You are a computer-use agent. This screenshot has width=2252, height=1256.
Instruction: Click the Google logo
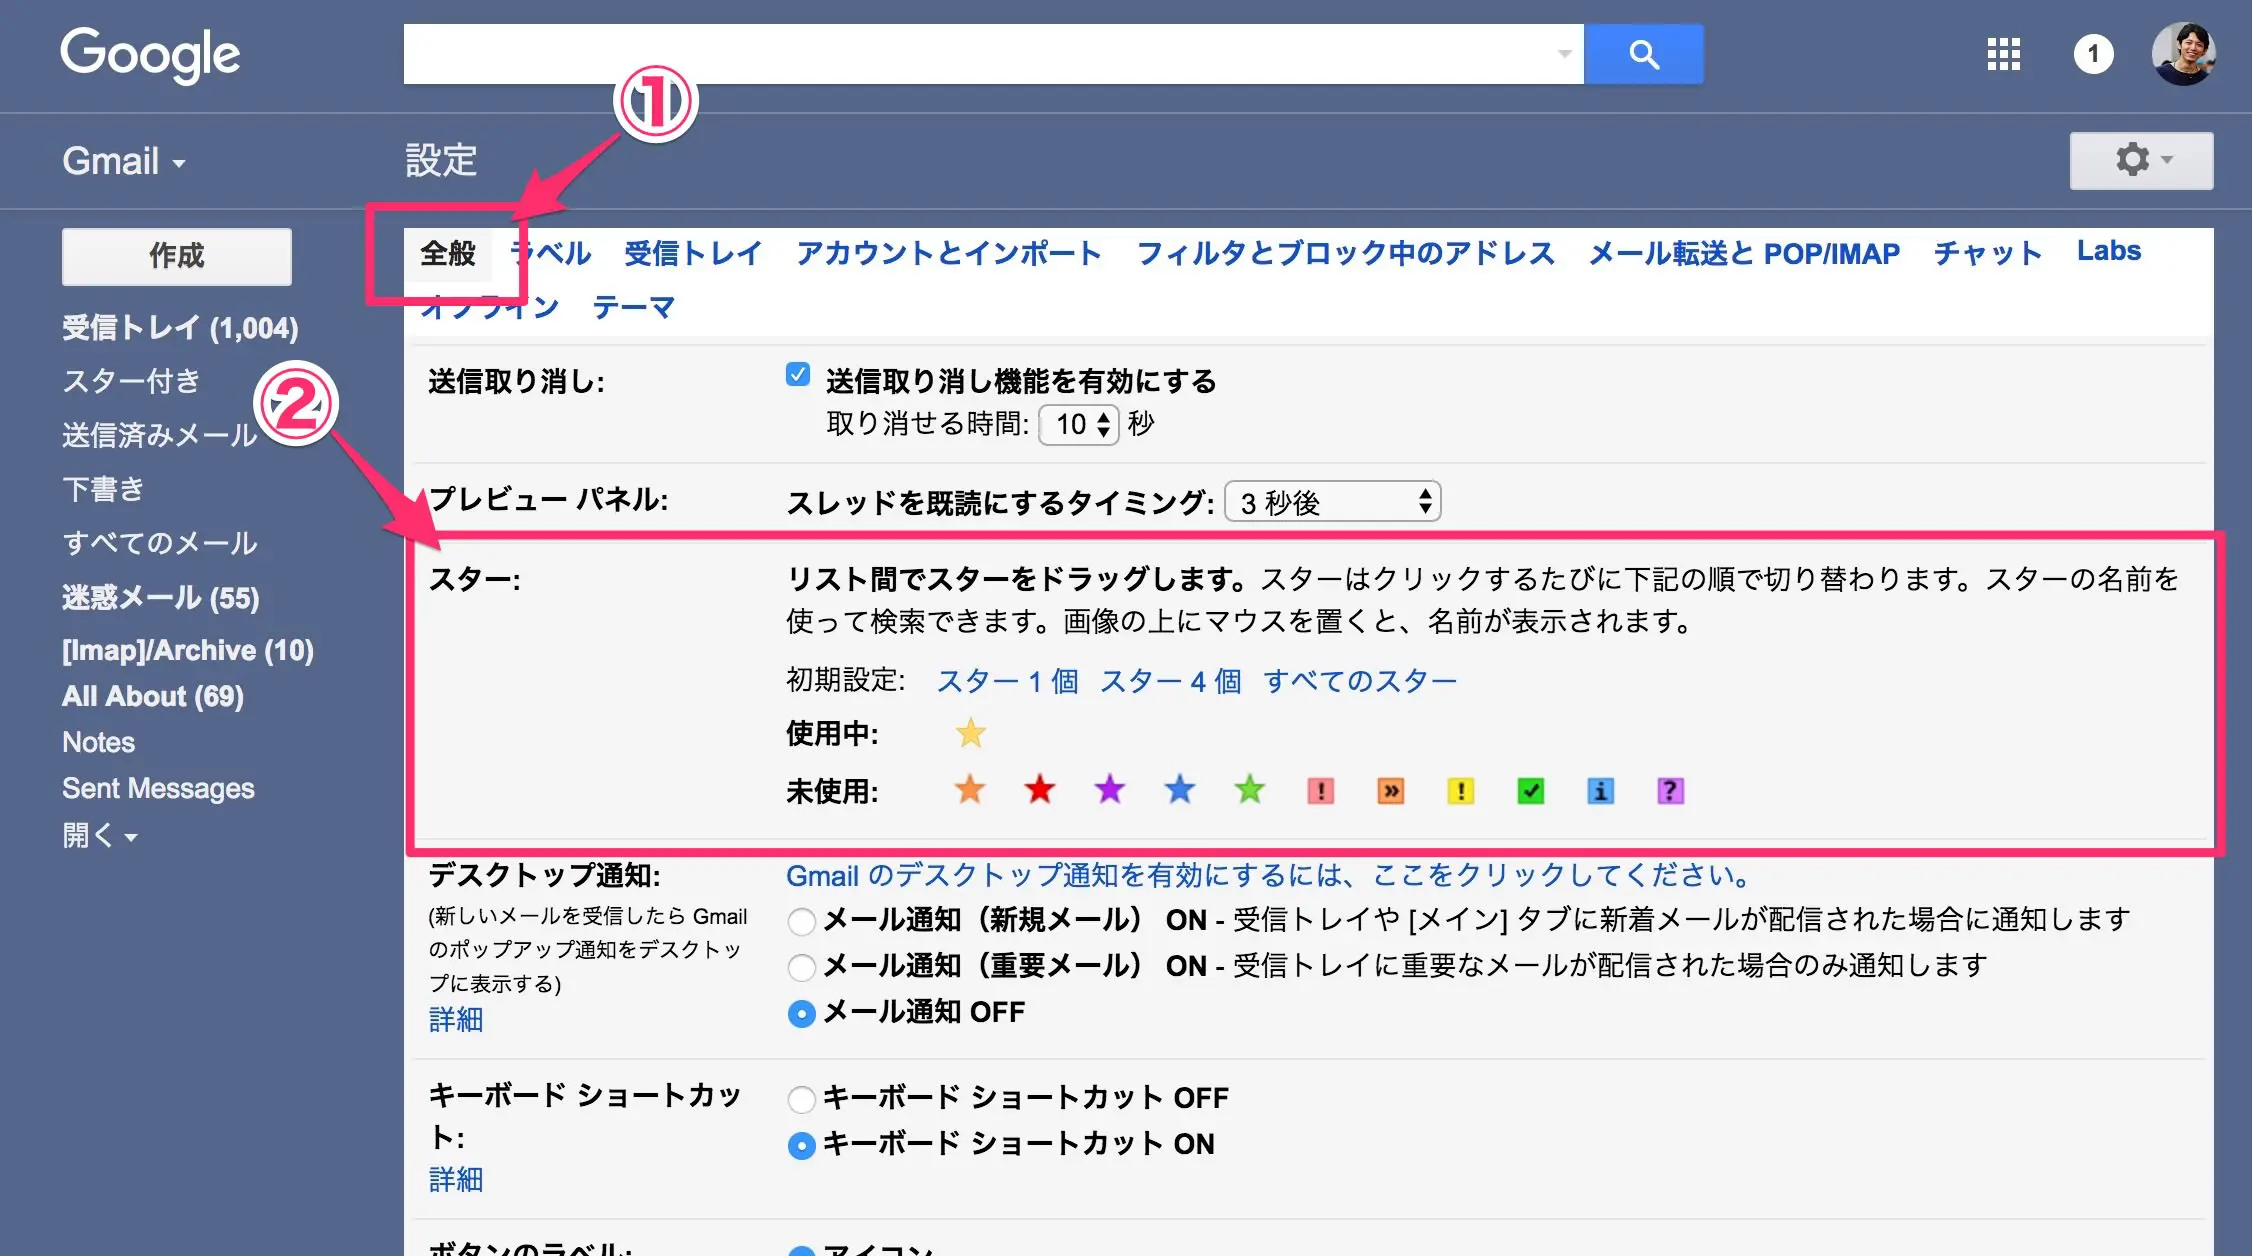150,54
